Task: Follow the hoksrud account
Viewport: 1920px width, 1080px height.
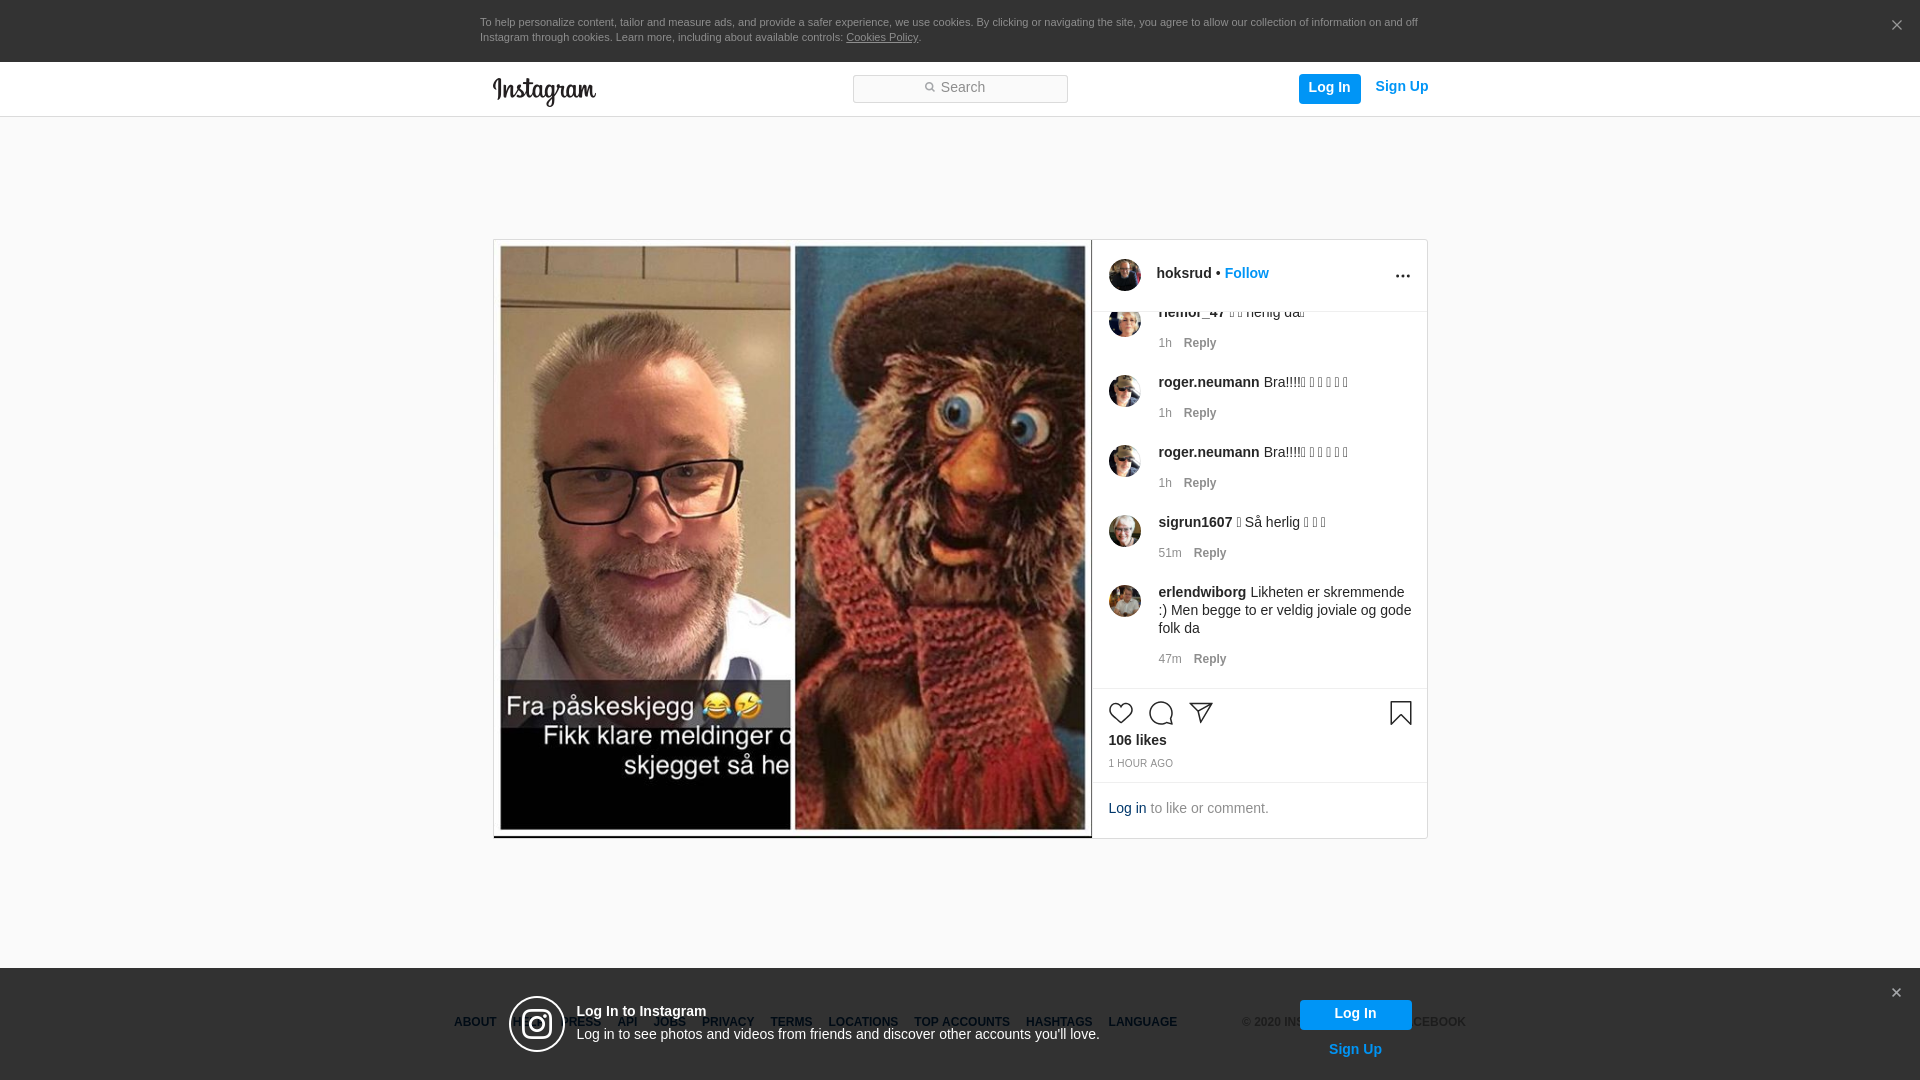Action: 1246,273
